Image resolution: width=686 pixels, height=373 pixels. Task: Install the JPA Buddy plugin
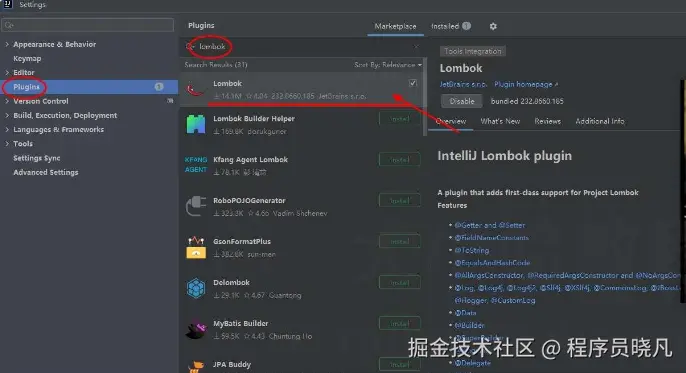tap(399, 364)
